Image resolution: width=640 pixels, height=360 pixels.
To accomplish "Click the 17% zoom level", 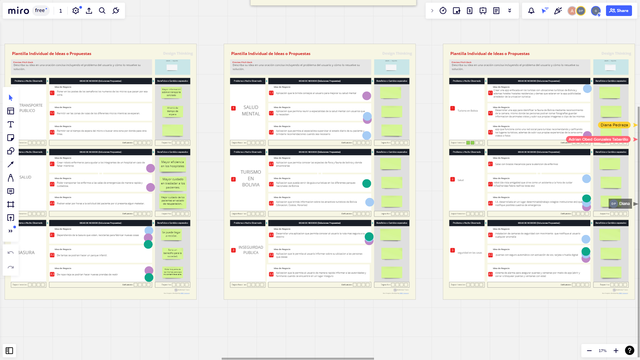I will (x=602, y=351).
